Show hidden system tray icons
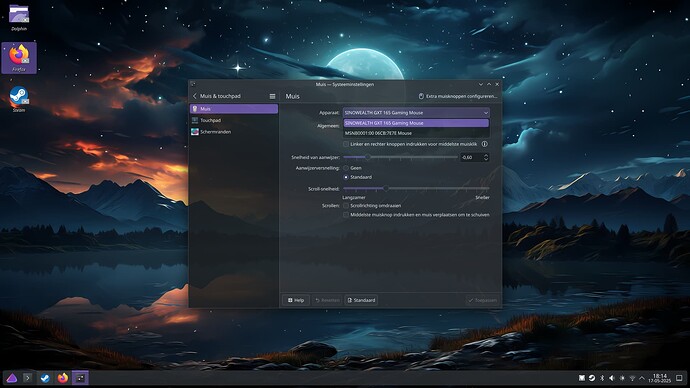Screen dimensions: 690x388 click(x=642, y=378)
